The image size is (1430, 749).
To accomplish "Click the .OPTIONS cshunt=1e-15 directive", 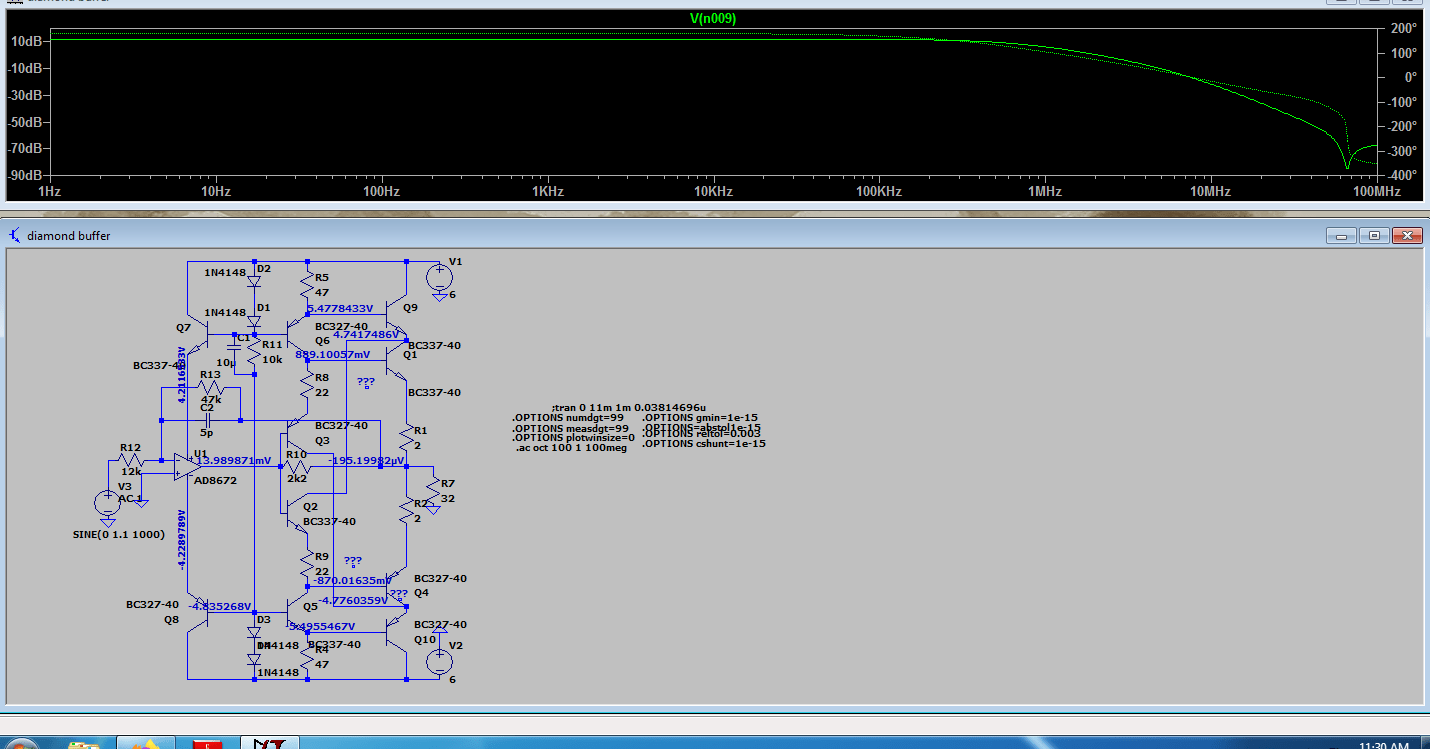I will (x=704, y=443).
